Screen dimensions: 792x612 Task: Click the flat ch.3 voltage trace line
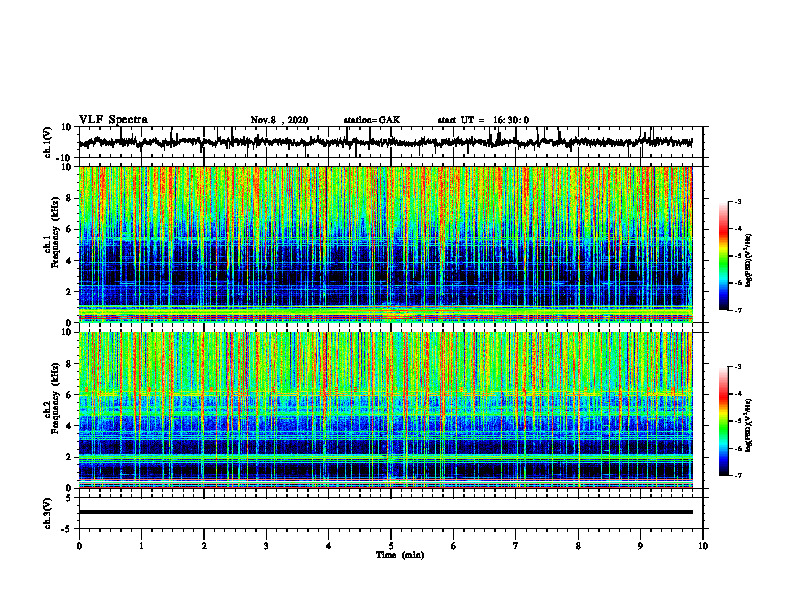click(386, 512)
